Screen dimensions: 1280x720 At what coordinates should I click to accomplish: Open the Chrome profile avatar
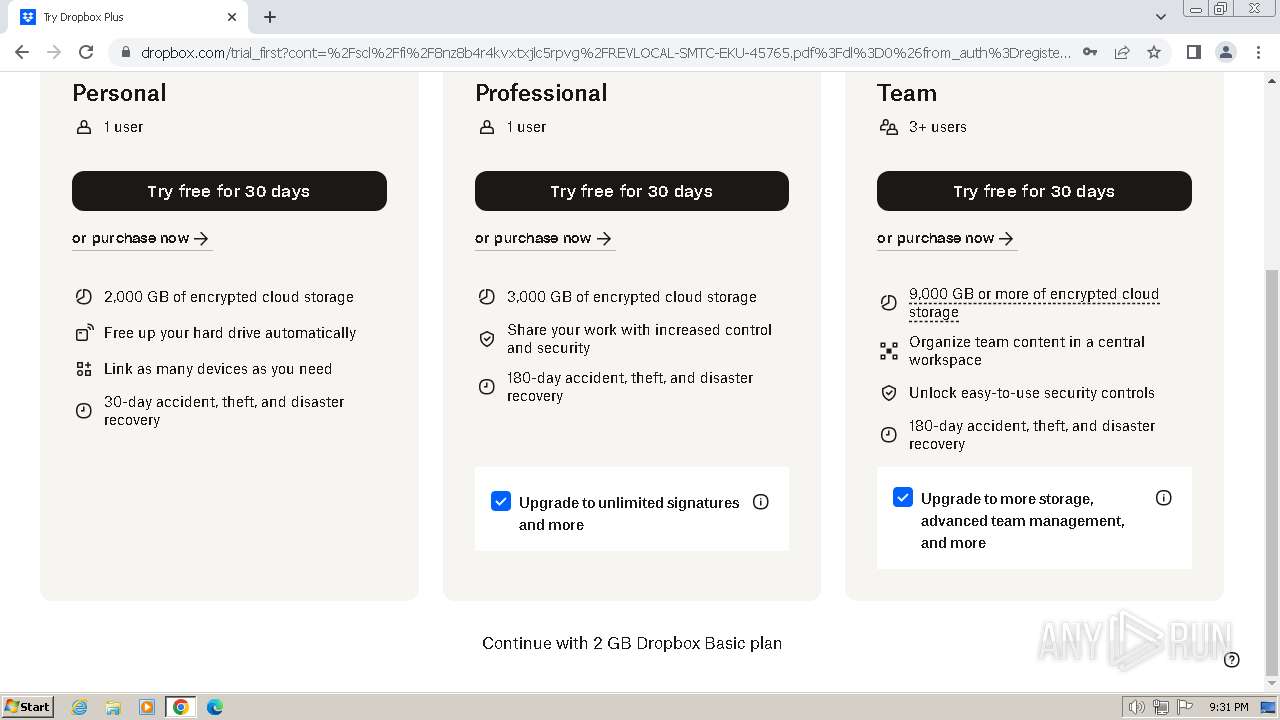[x=1226, y=52]
